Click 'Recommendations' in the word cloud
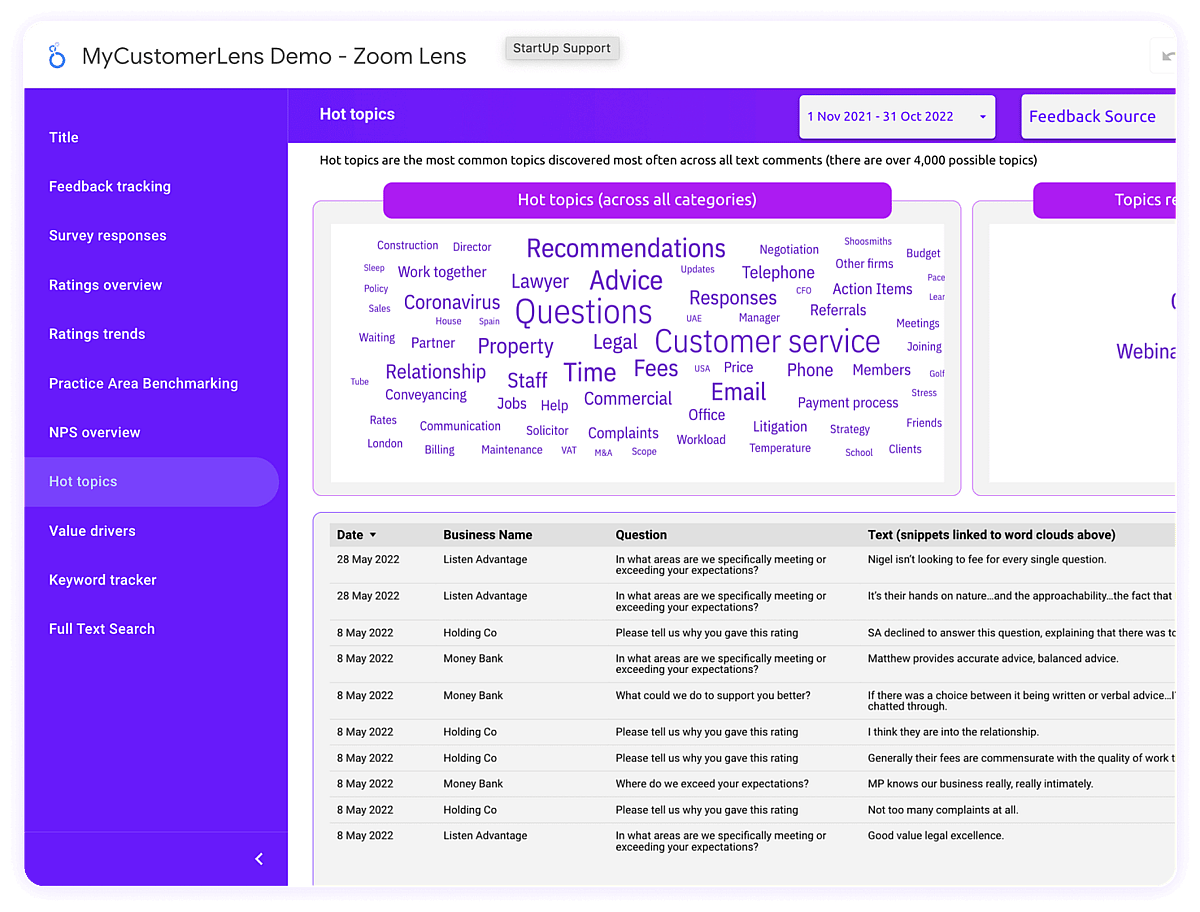 (625, 248)
